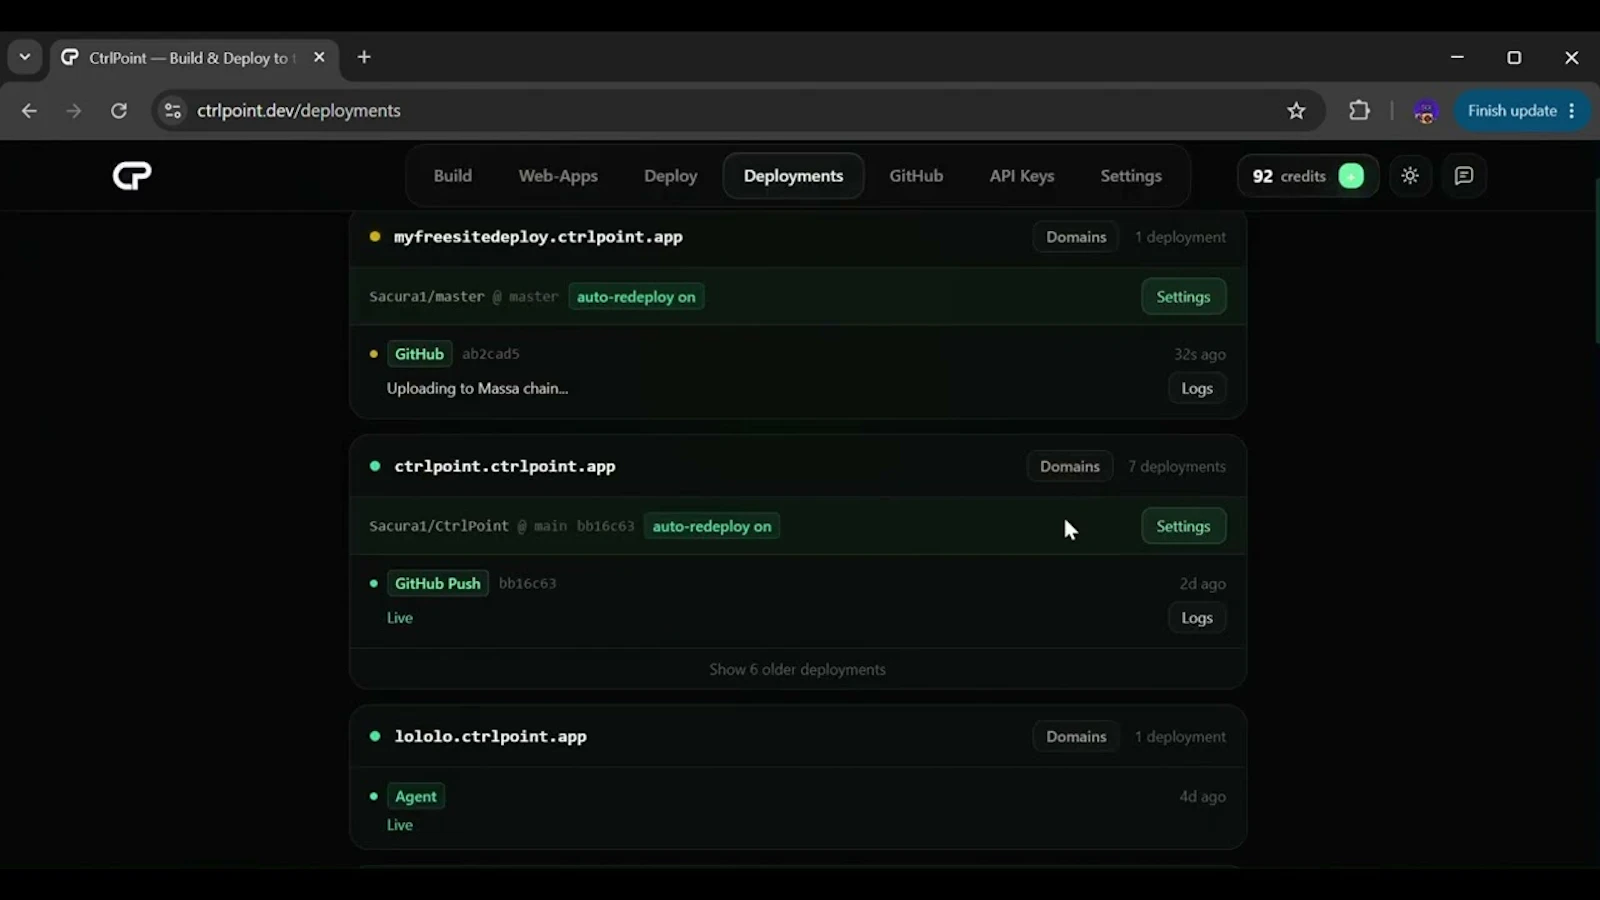Click the 92 credits indicator
1600x900 pixels.
pyautogui.click(x=1289, y=176)
